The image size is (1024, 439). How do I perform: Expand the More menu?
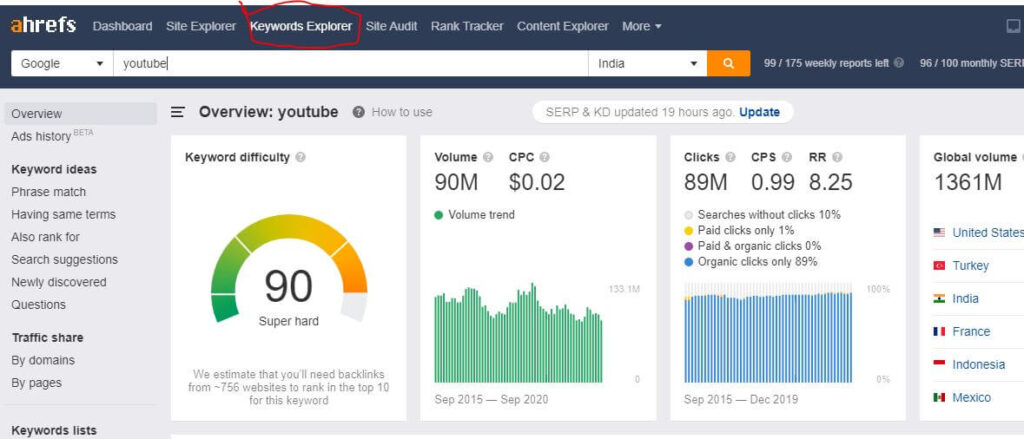pos(641,26)
